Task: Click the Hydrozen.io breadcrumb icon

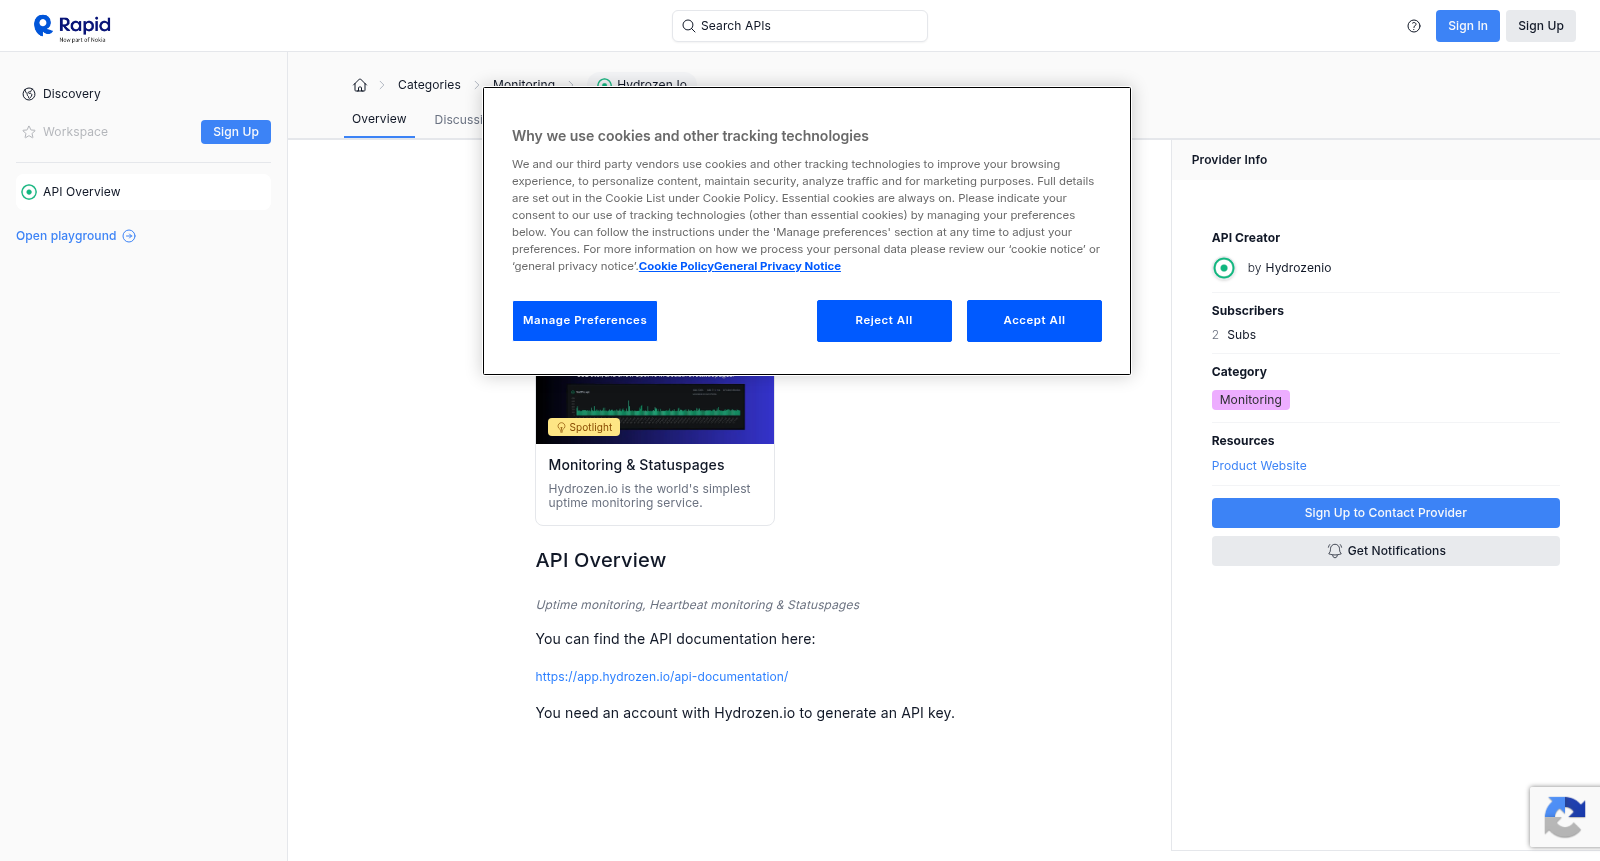Action: pyautogui.click(x=604, y=85)
